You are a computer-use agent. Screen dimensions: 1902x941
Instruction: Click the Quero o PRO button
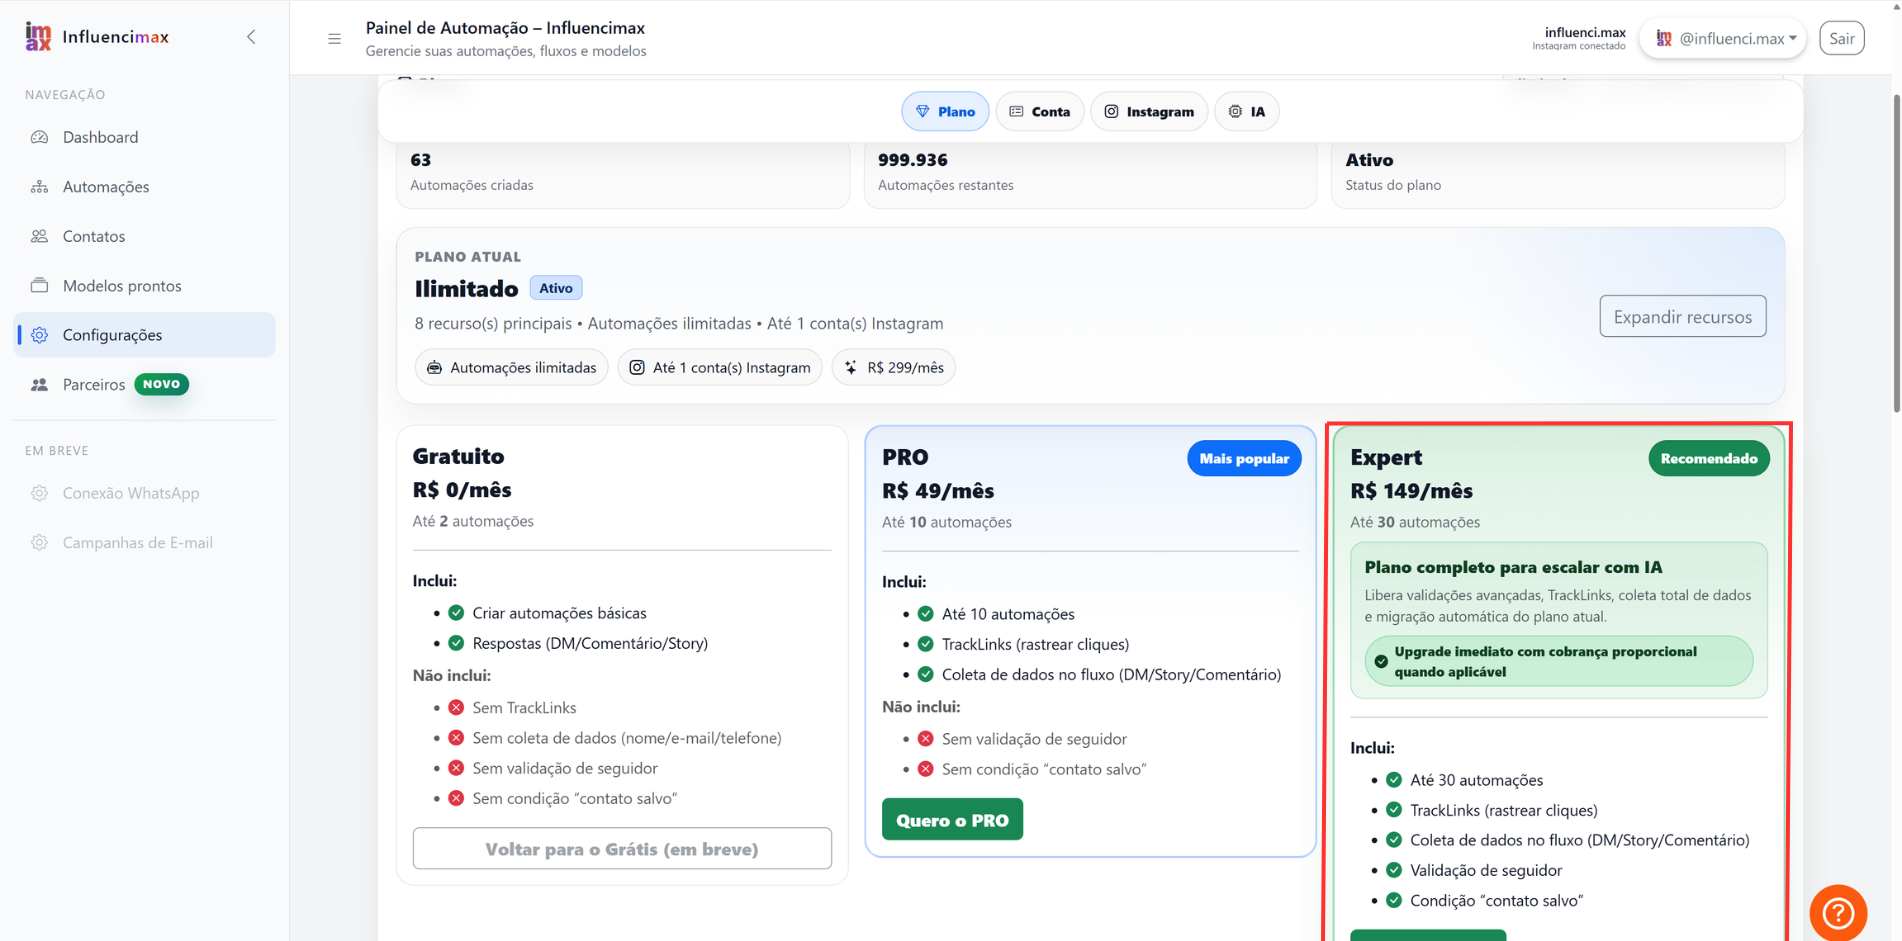pos(952,820)
